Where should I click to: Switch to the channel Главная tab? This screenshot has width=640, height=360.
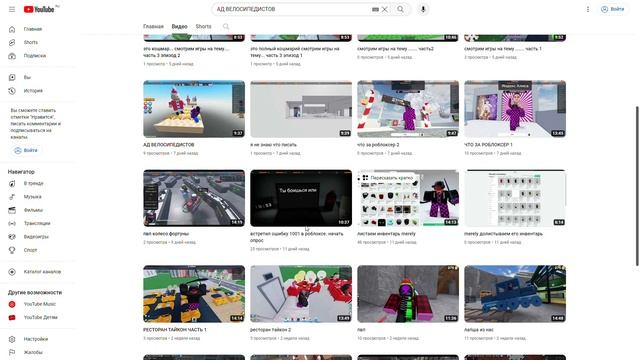[x=153, y=27]
